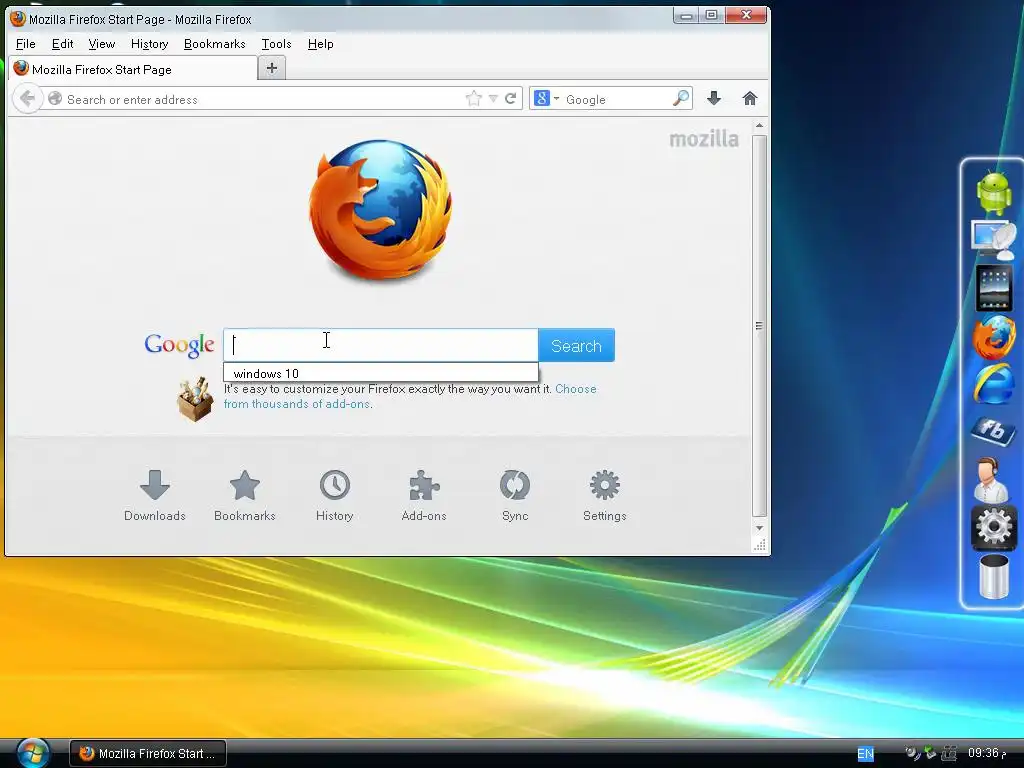Open the Edit menu

pyautogui.click(x=62, y=44)
